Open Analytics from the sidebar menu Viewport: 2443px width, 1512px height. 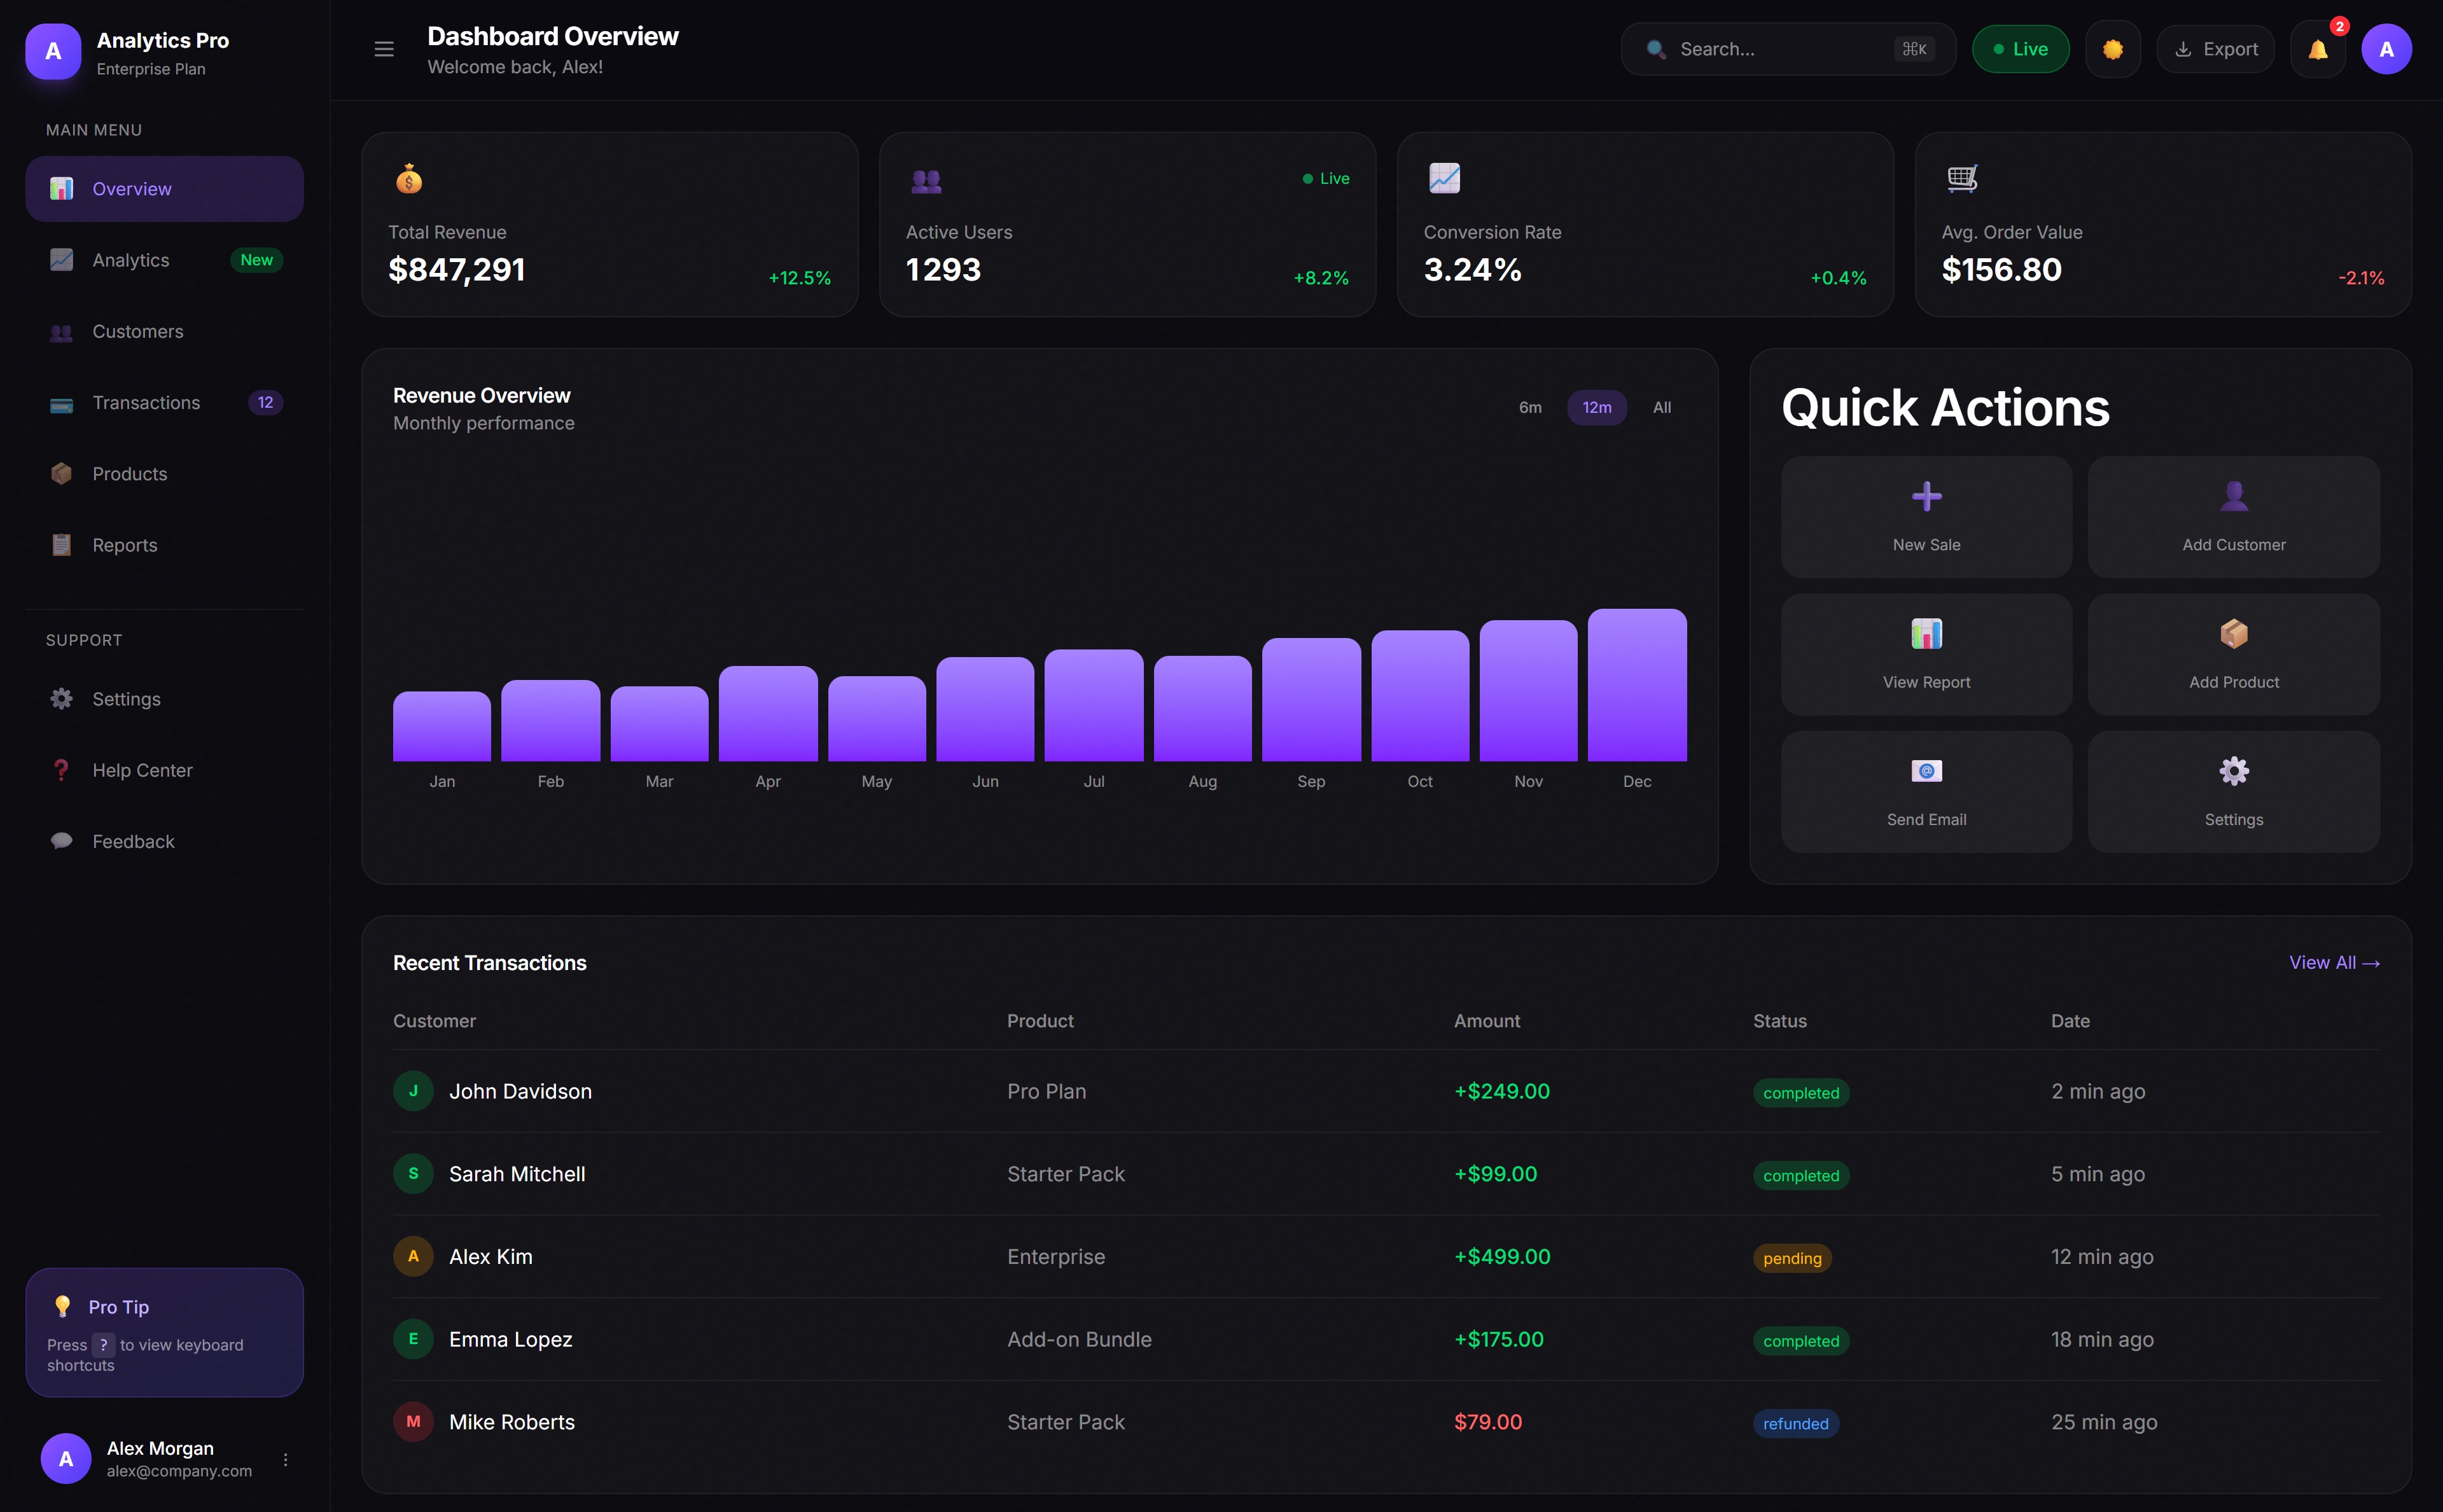131,260
